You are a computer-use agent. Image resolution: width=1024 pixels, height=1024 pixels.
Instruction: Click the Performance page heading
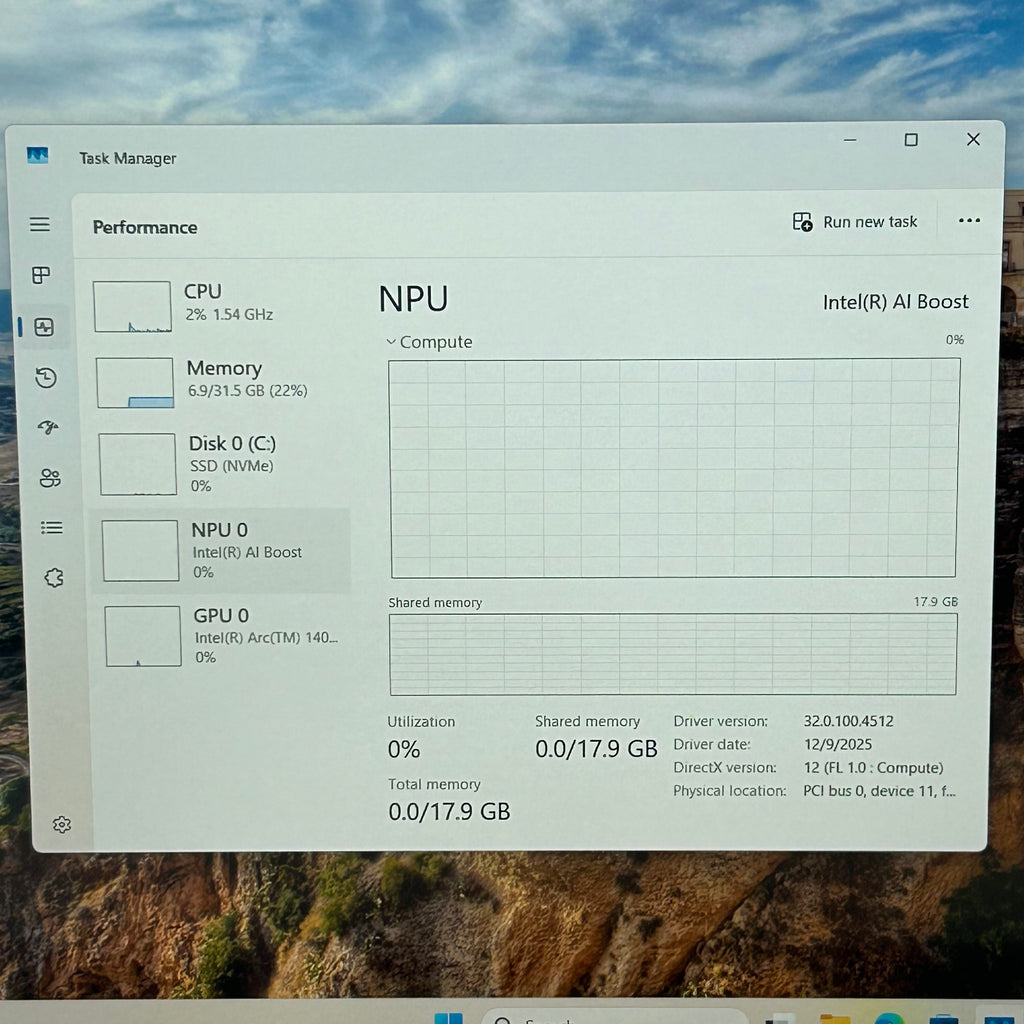pyautogui.click(x=145, y=227)
